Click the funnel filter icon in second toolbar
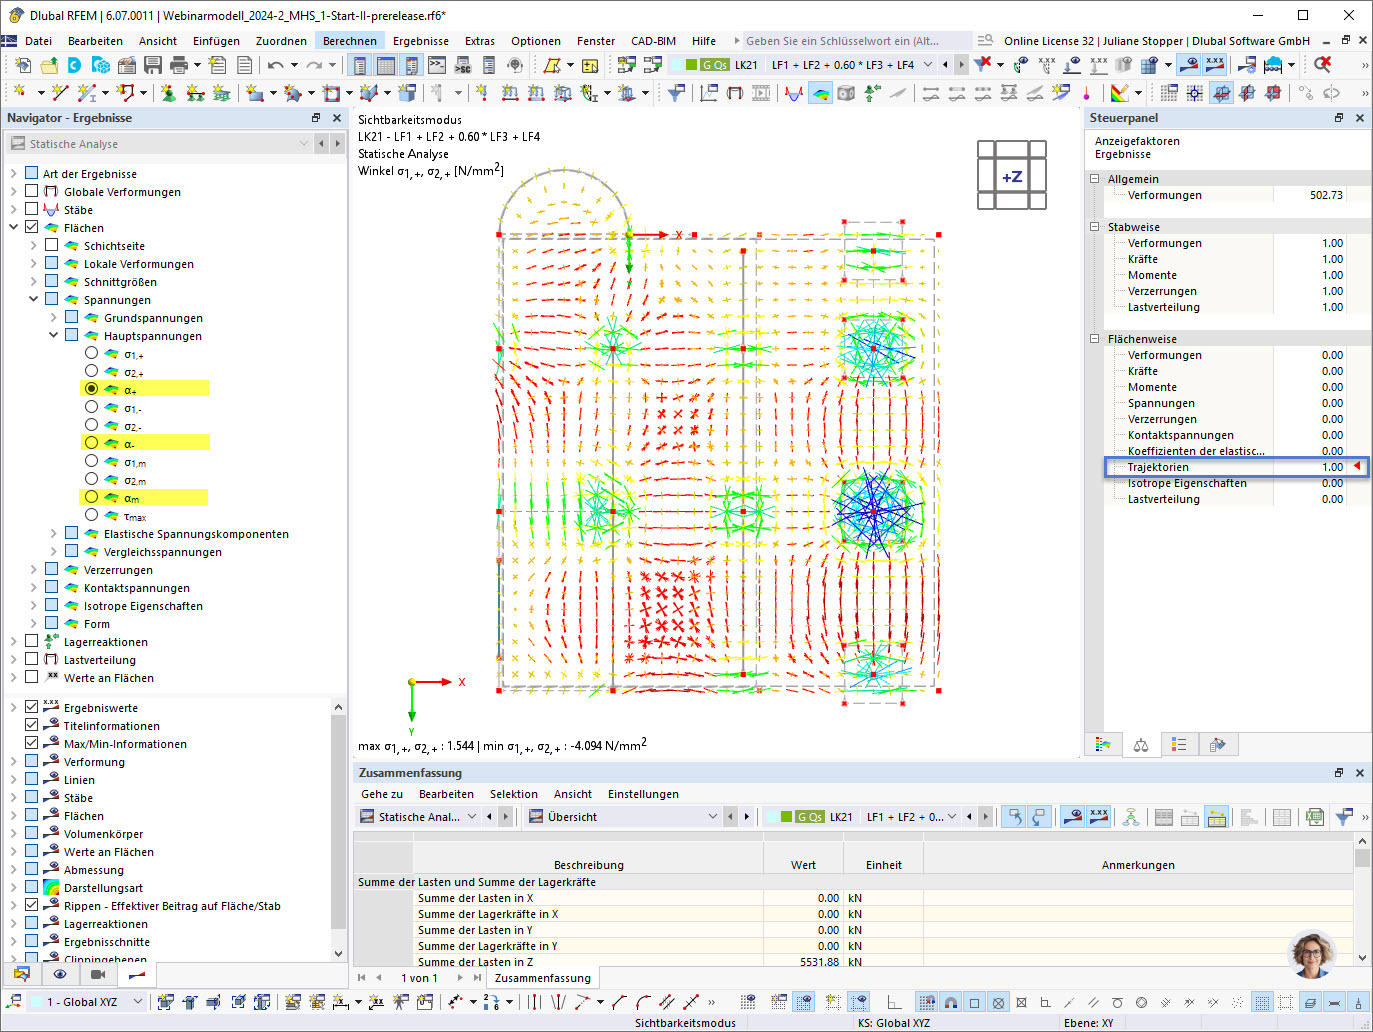The image size is (1373, 1032). pyautogui.click(x=677, y=93)
